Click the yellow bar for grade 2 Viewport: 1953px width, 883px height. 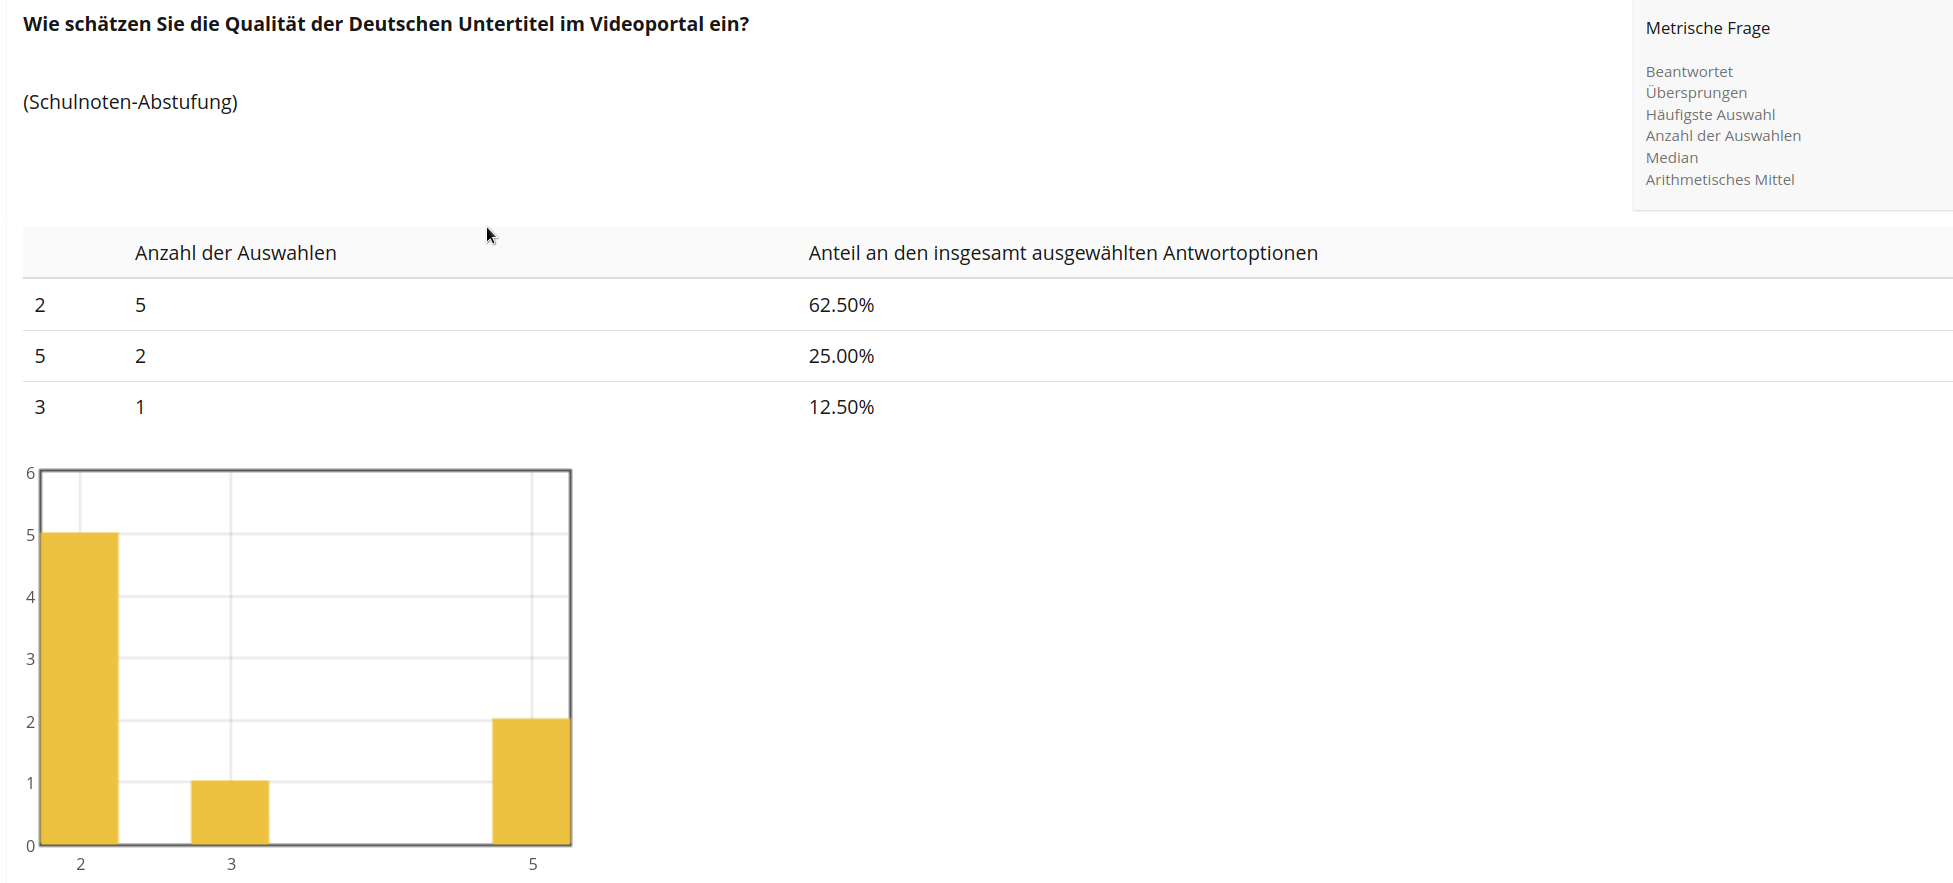click(x=80, y=688)
